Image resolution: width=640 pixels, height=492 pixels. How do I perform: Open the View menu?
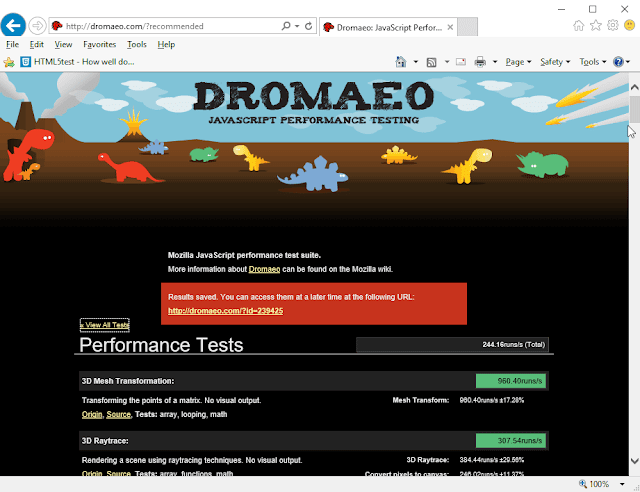click(63, 45)
